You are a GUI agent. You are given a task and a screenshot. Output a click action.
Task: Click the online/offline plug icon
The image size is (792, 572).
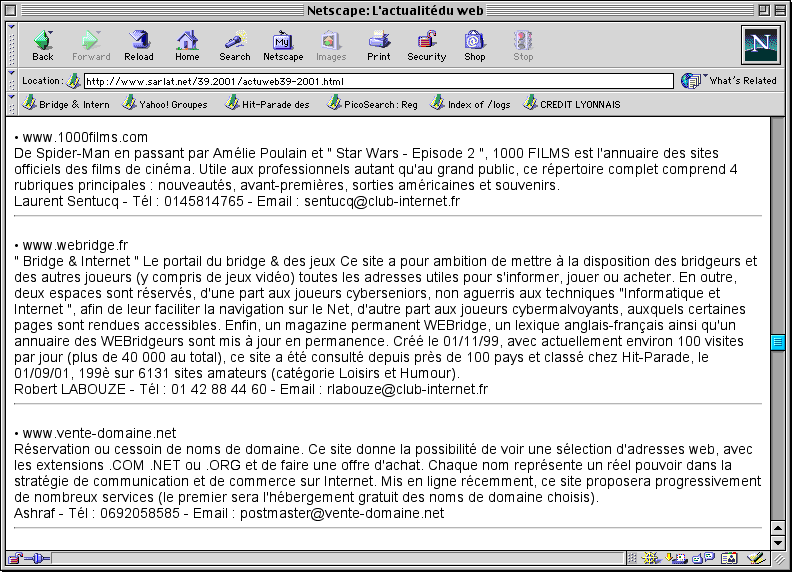pos(37,558)
